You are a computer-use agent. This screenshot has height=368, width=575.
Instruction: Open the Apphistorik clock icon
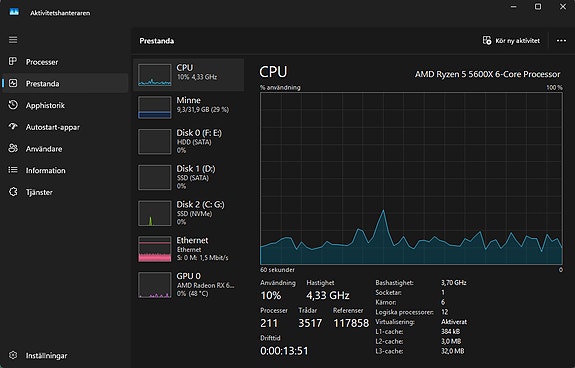click(x=13, y=105)
